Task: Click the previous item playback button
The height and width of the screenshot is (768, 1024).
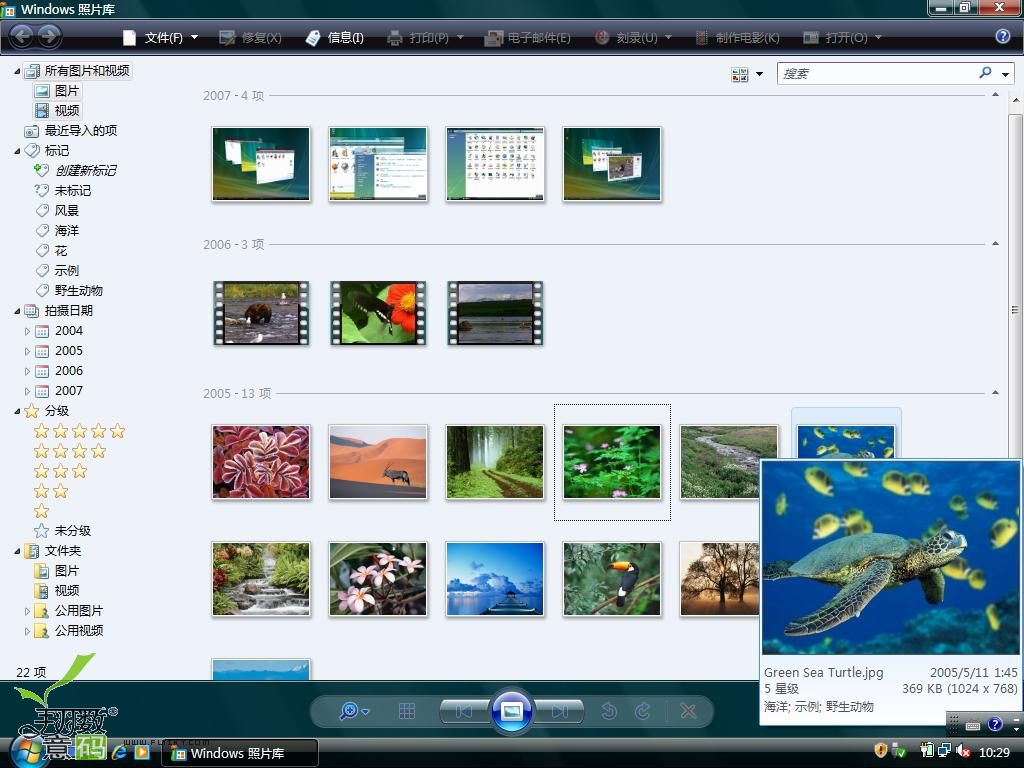Action: (x=465, y=711)
